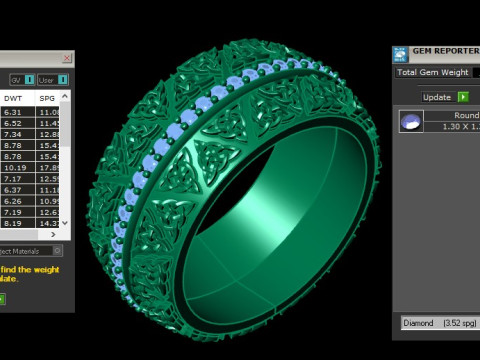Select the SPG column header
The height and width of the screenshot is (360, 480).
click(47, 99)
